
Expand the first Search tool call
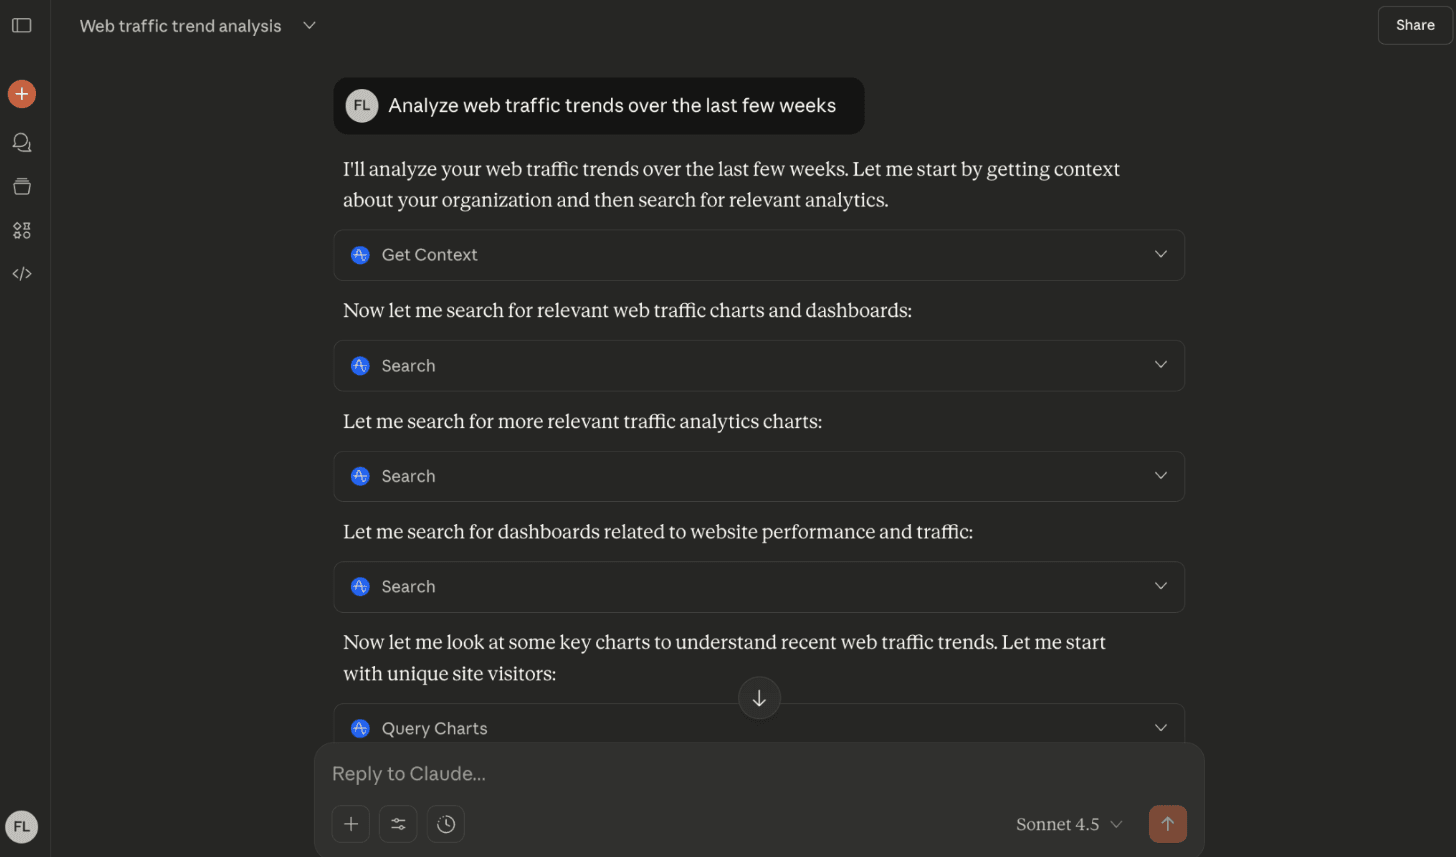pos(758,366)
